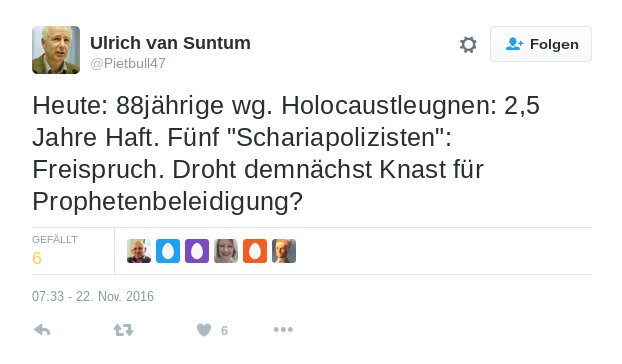Open the blonde woman's avatar profile
Viewport: 622px width, 364px height.
(x=226, y=251)
